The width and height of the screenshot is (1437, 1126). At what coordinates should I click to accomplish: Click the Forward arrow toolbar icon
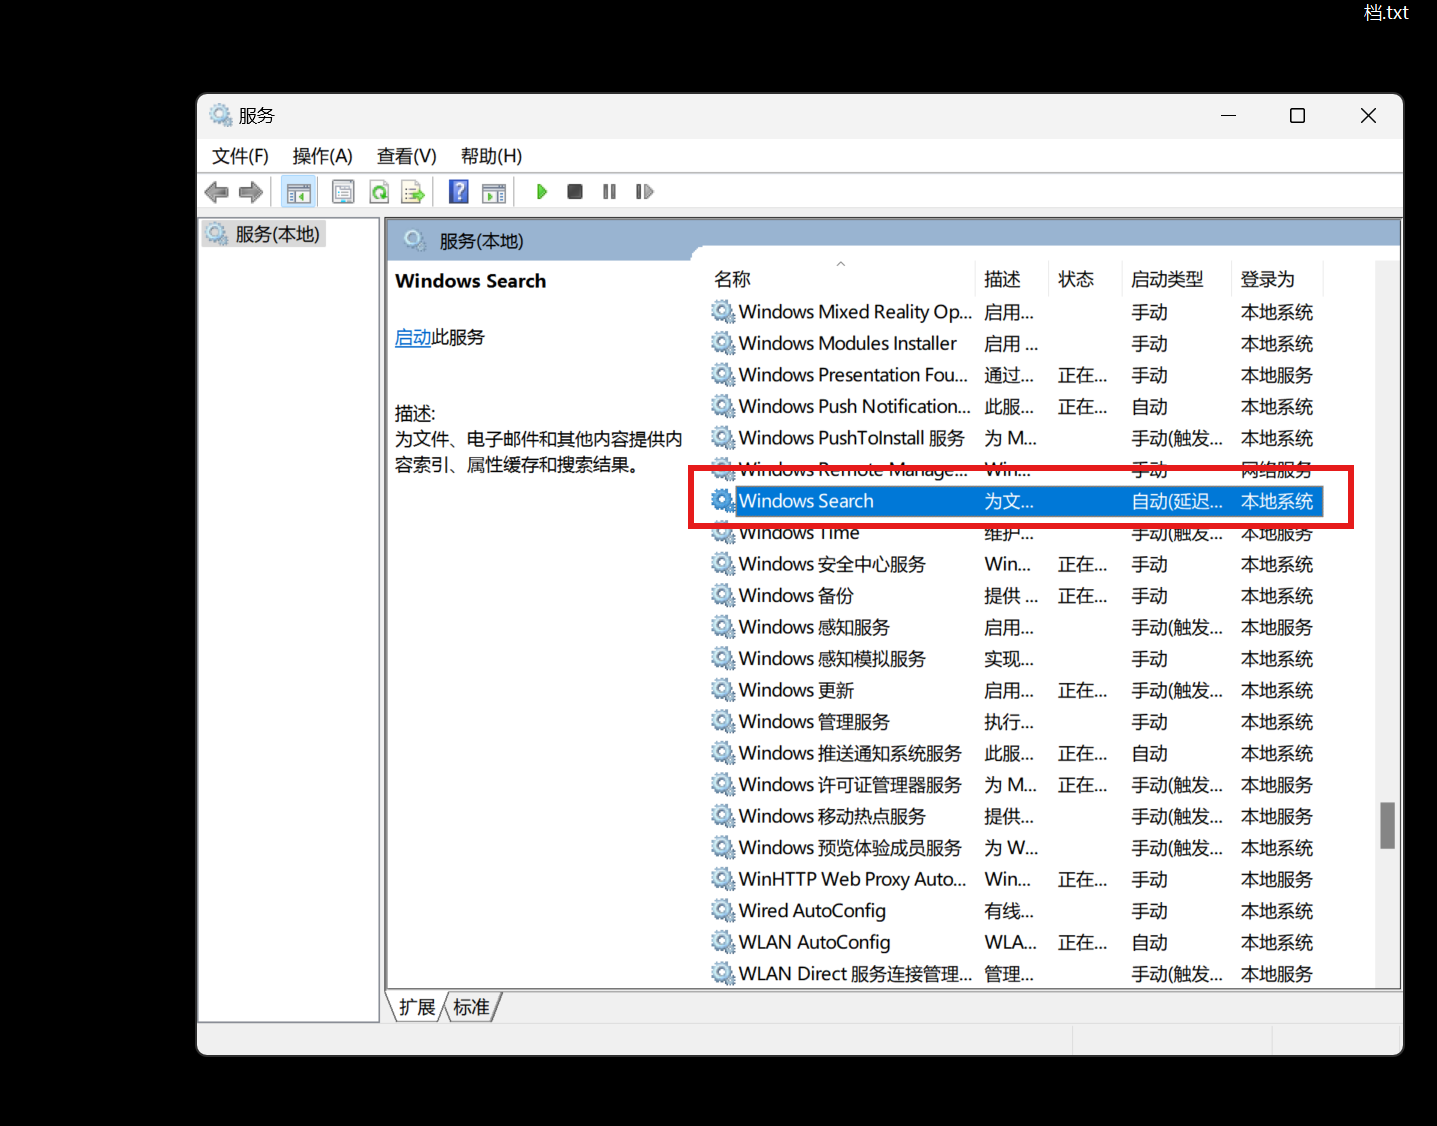[x=250, y=192]
